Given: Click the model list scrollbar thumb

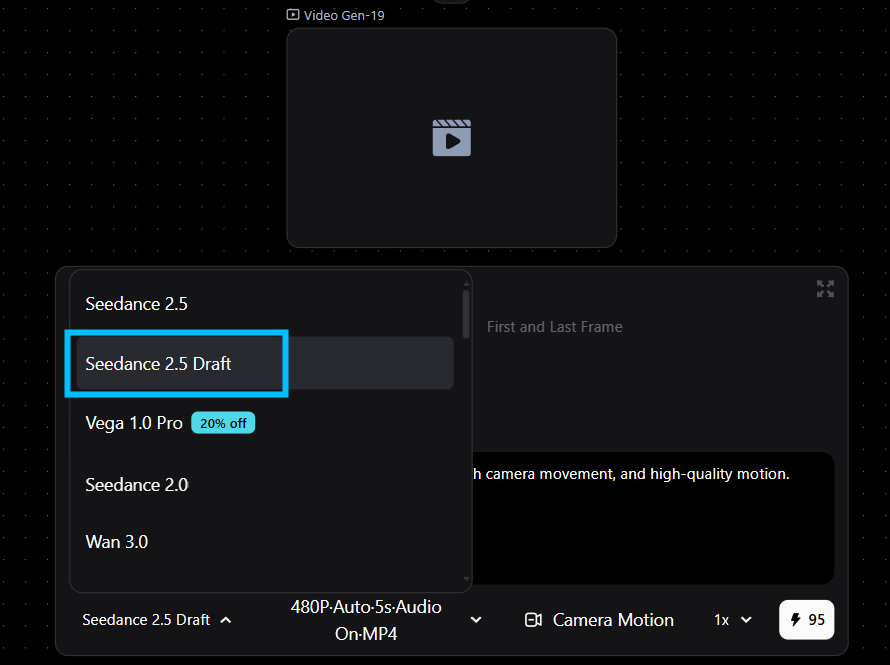Looking at the screenshot, I should pos(466,314).
